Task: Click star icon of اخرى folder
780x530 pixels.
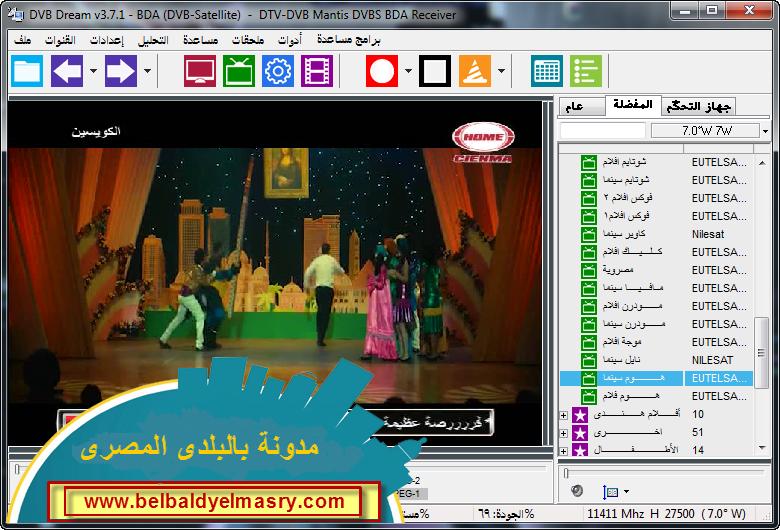Action: pyautogui.click(x=580, y=432)
